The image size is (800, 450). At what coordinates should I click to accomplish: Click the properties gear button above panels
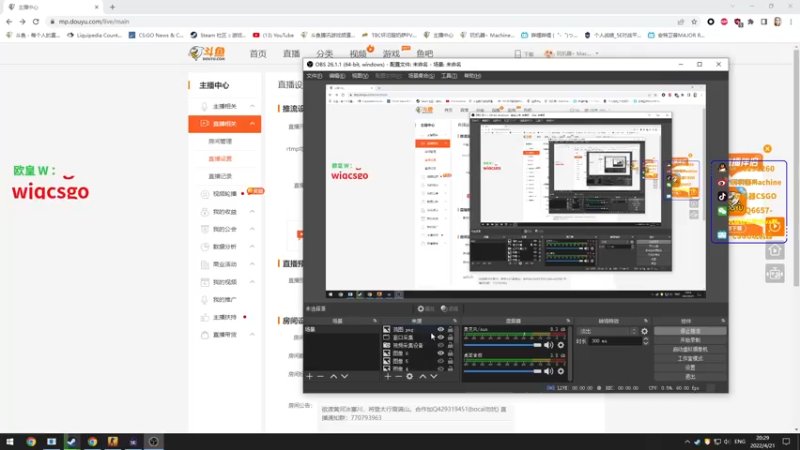(x=426, y=309)
